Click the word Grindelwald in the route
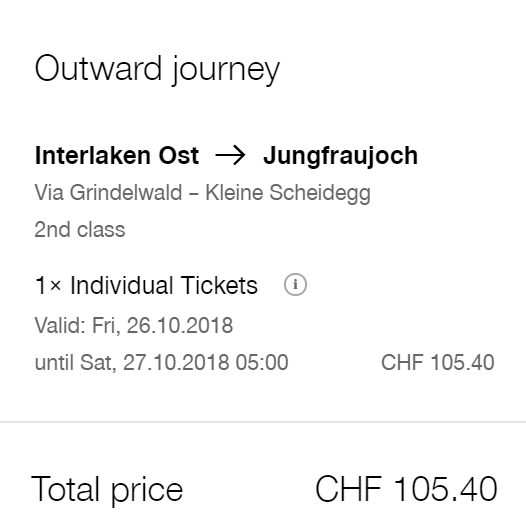 [126, 192]
